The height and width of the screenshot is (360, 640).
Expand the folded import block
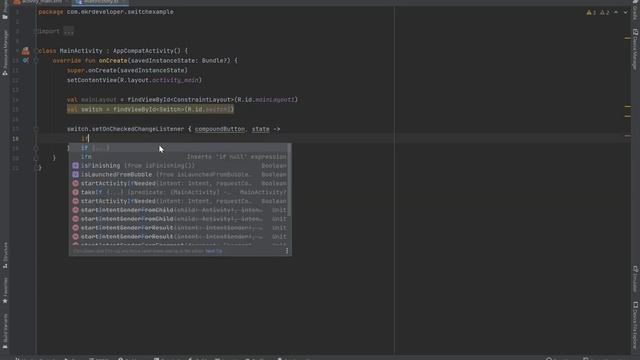(x=36, y=31)
